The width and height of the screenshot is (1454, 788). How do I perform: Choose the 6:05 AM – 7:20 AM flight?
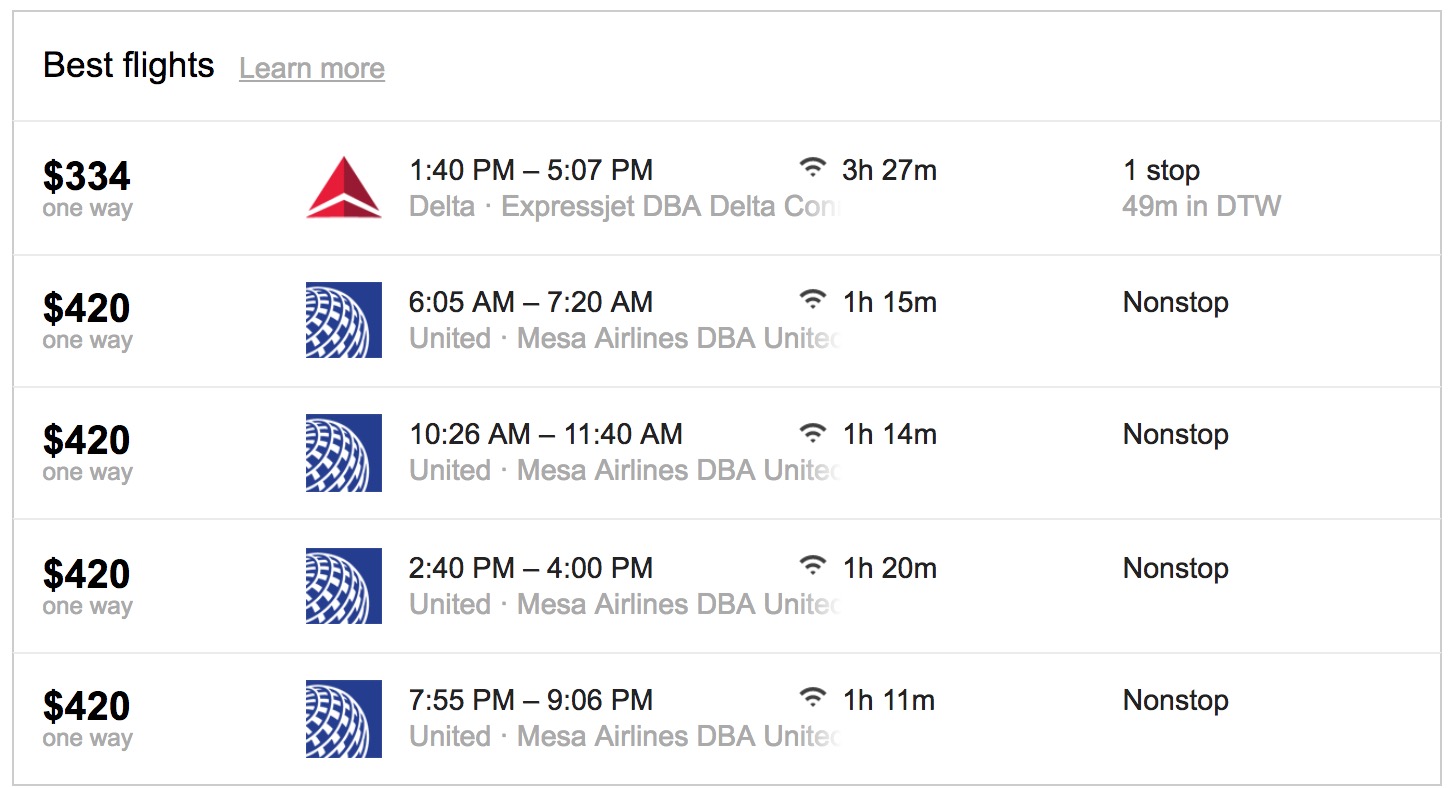pos(531,303)
